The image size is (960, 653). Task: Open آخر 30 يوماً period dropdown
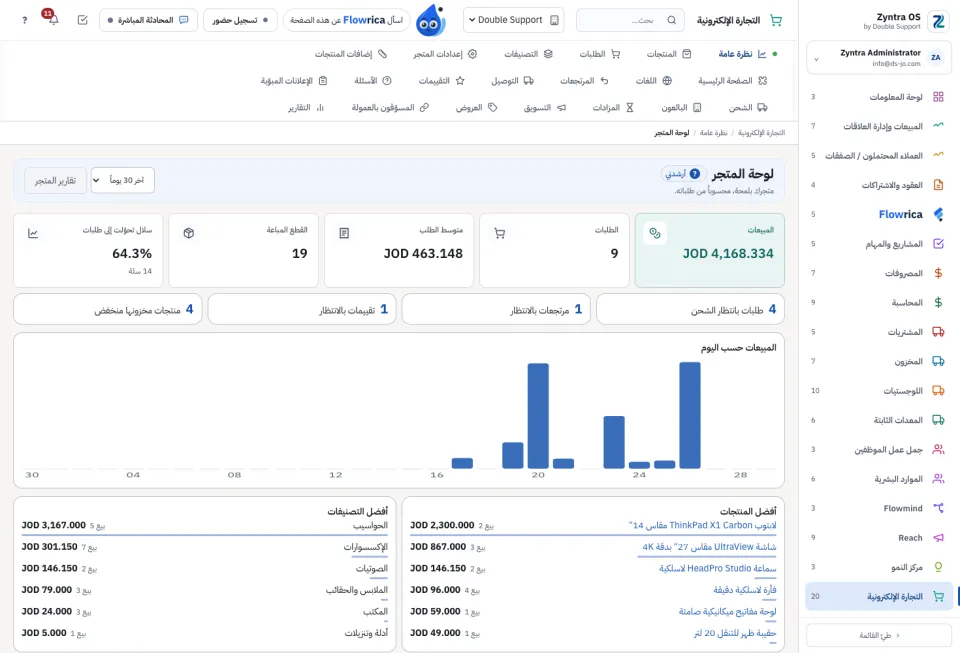point(122,180)
